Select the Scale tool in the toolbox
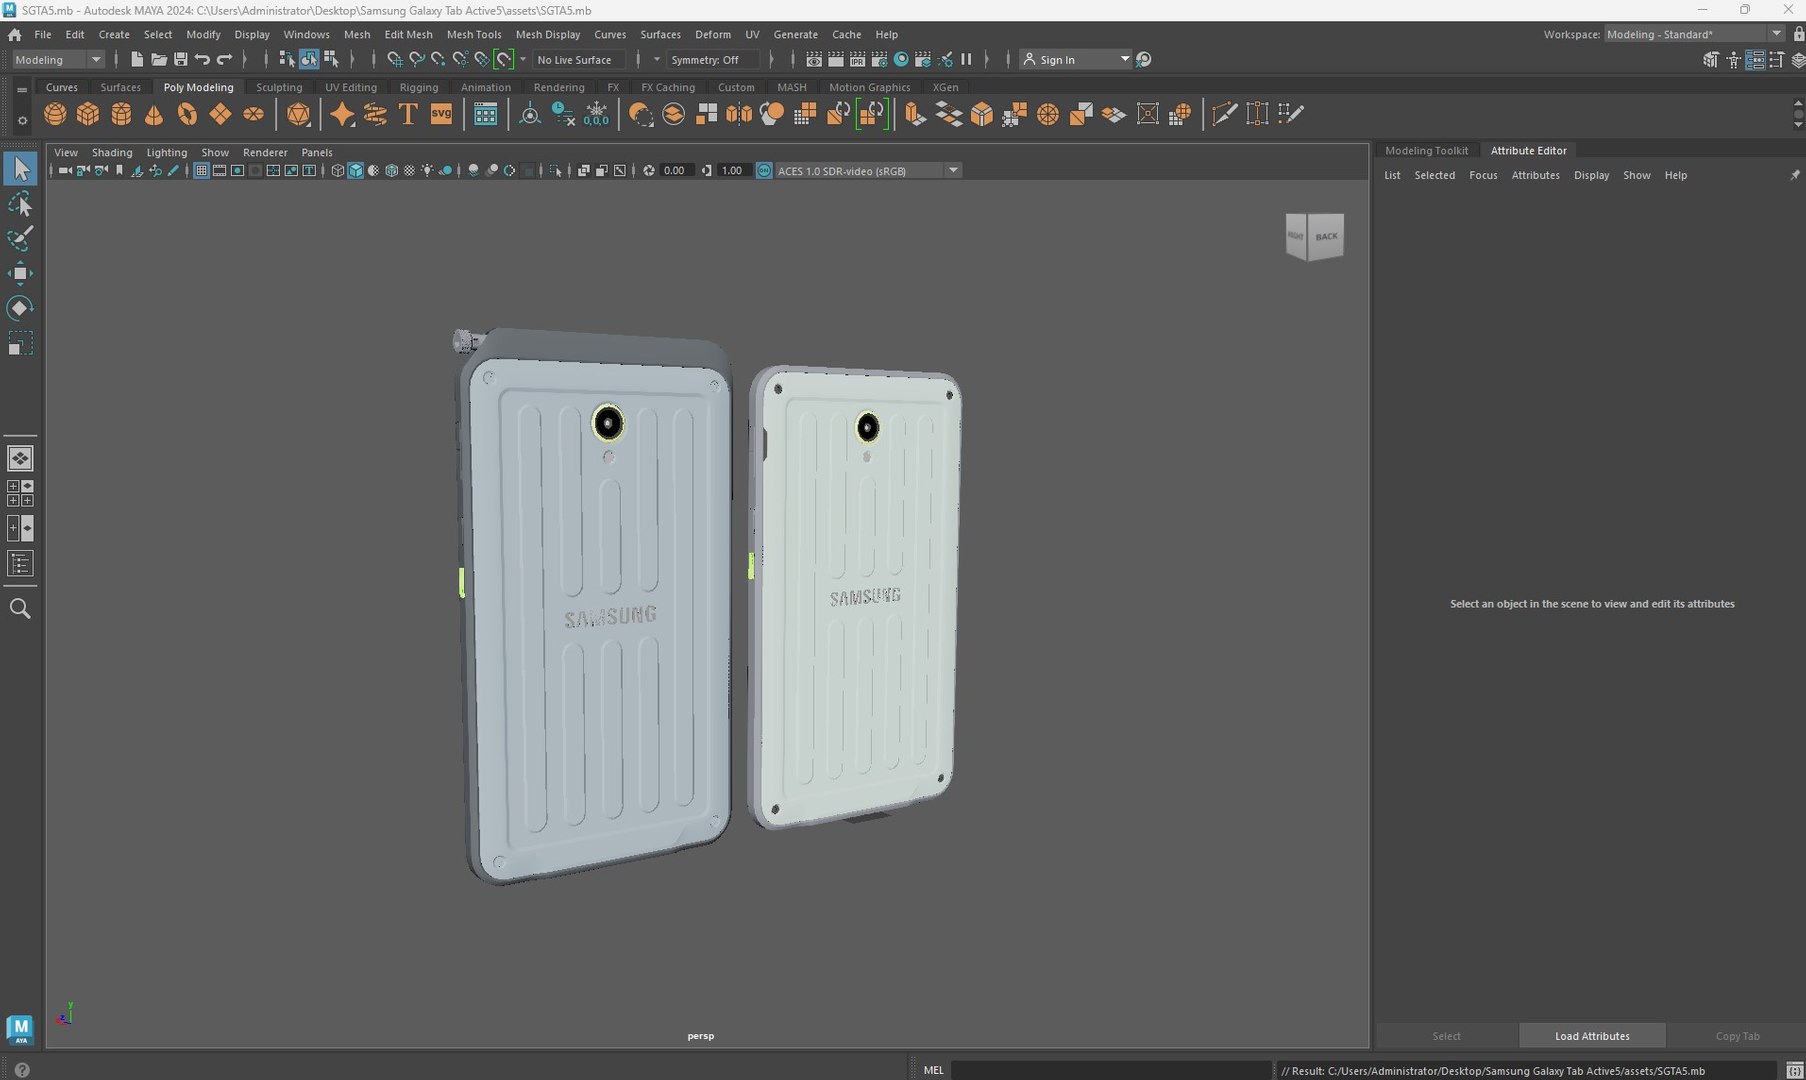The width and height of the screenshot is (1806, 1080). (x=20, y=343)
